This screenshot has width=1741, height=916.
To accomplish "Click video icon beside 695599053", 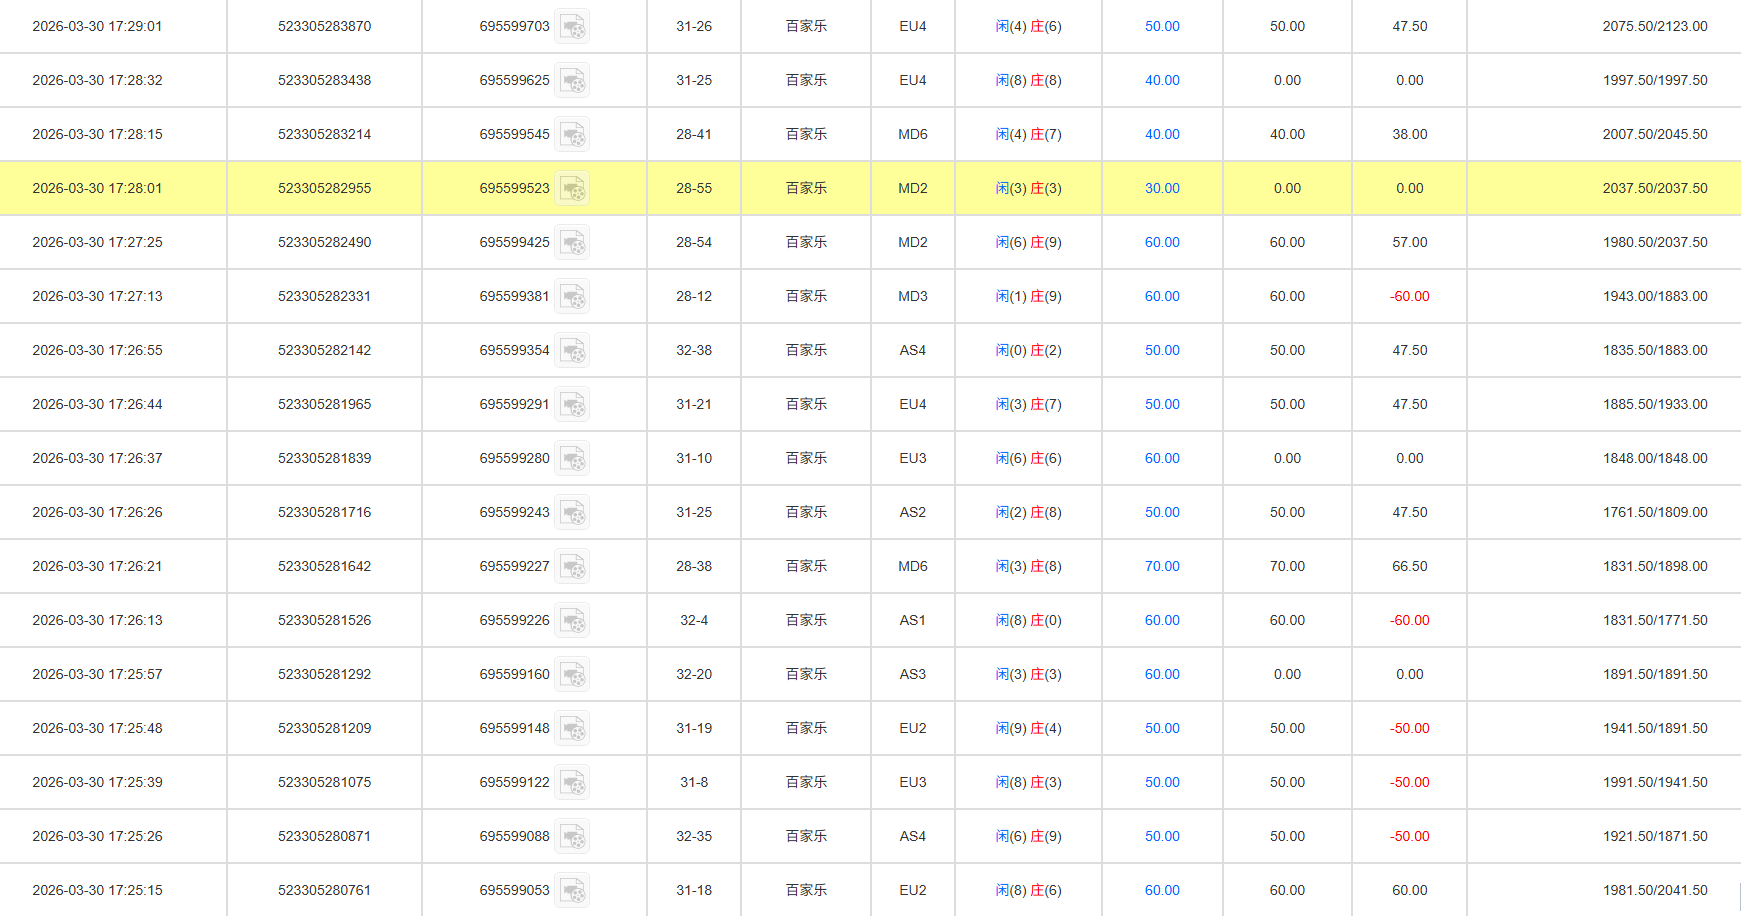I will pos(572,890).
